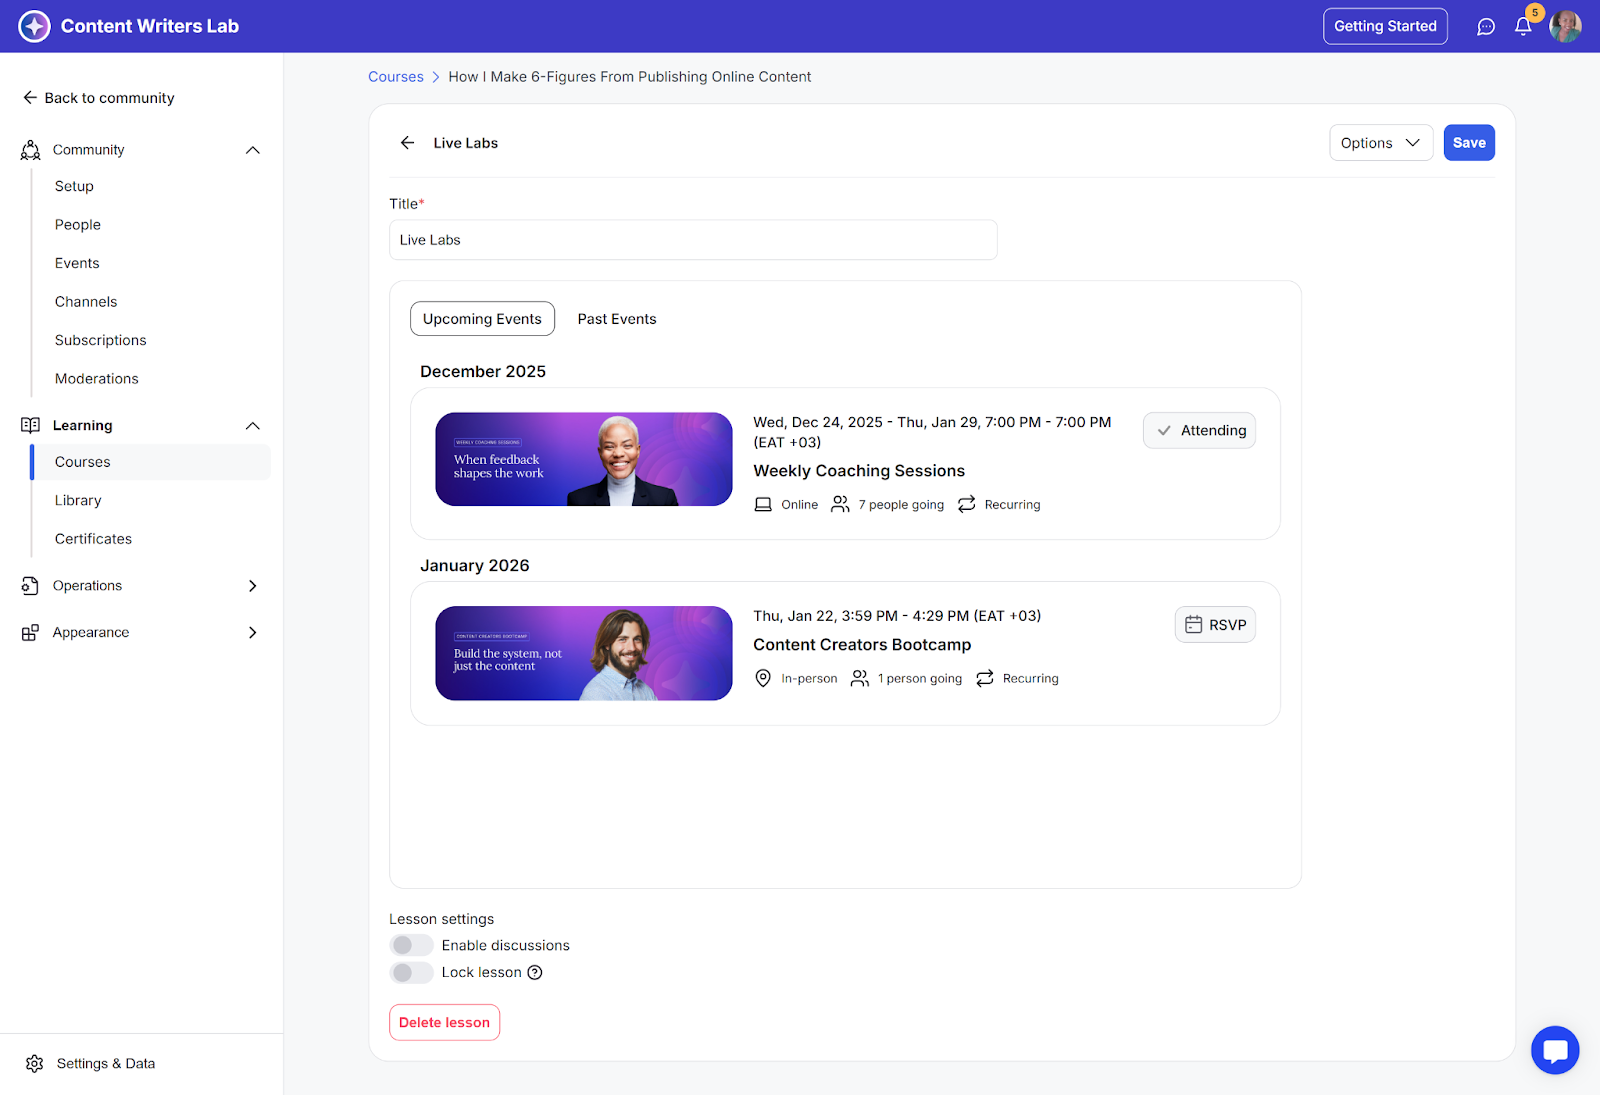Click the course name in breadcrumb

click(x=630, y=77)
